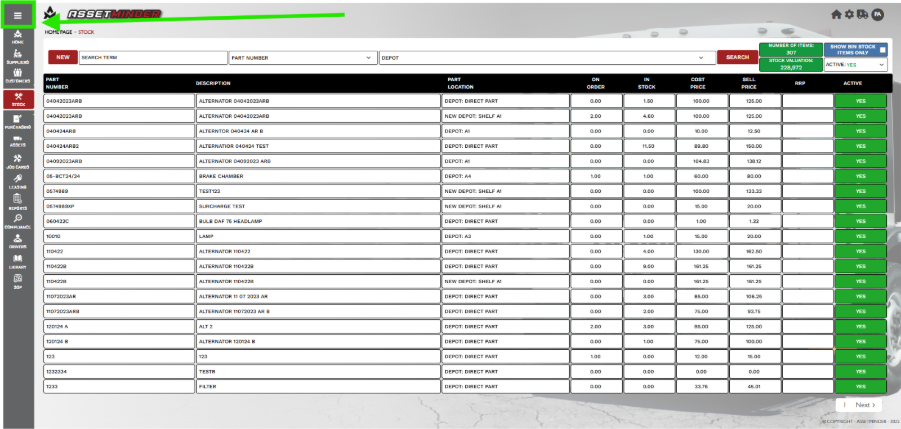Click the Number of Items green box

791,49
